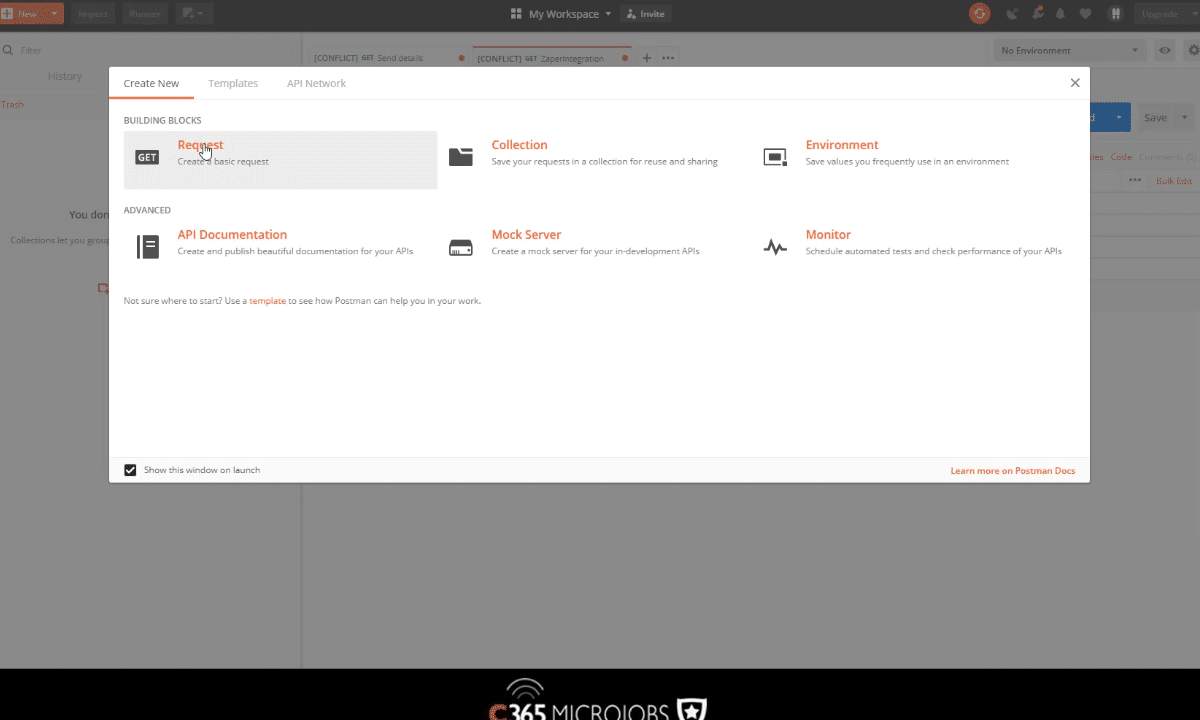Click the Environment screen icon
This screenshot has width=1200, height=720.
coord(775,157)
